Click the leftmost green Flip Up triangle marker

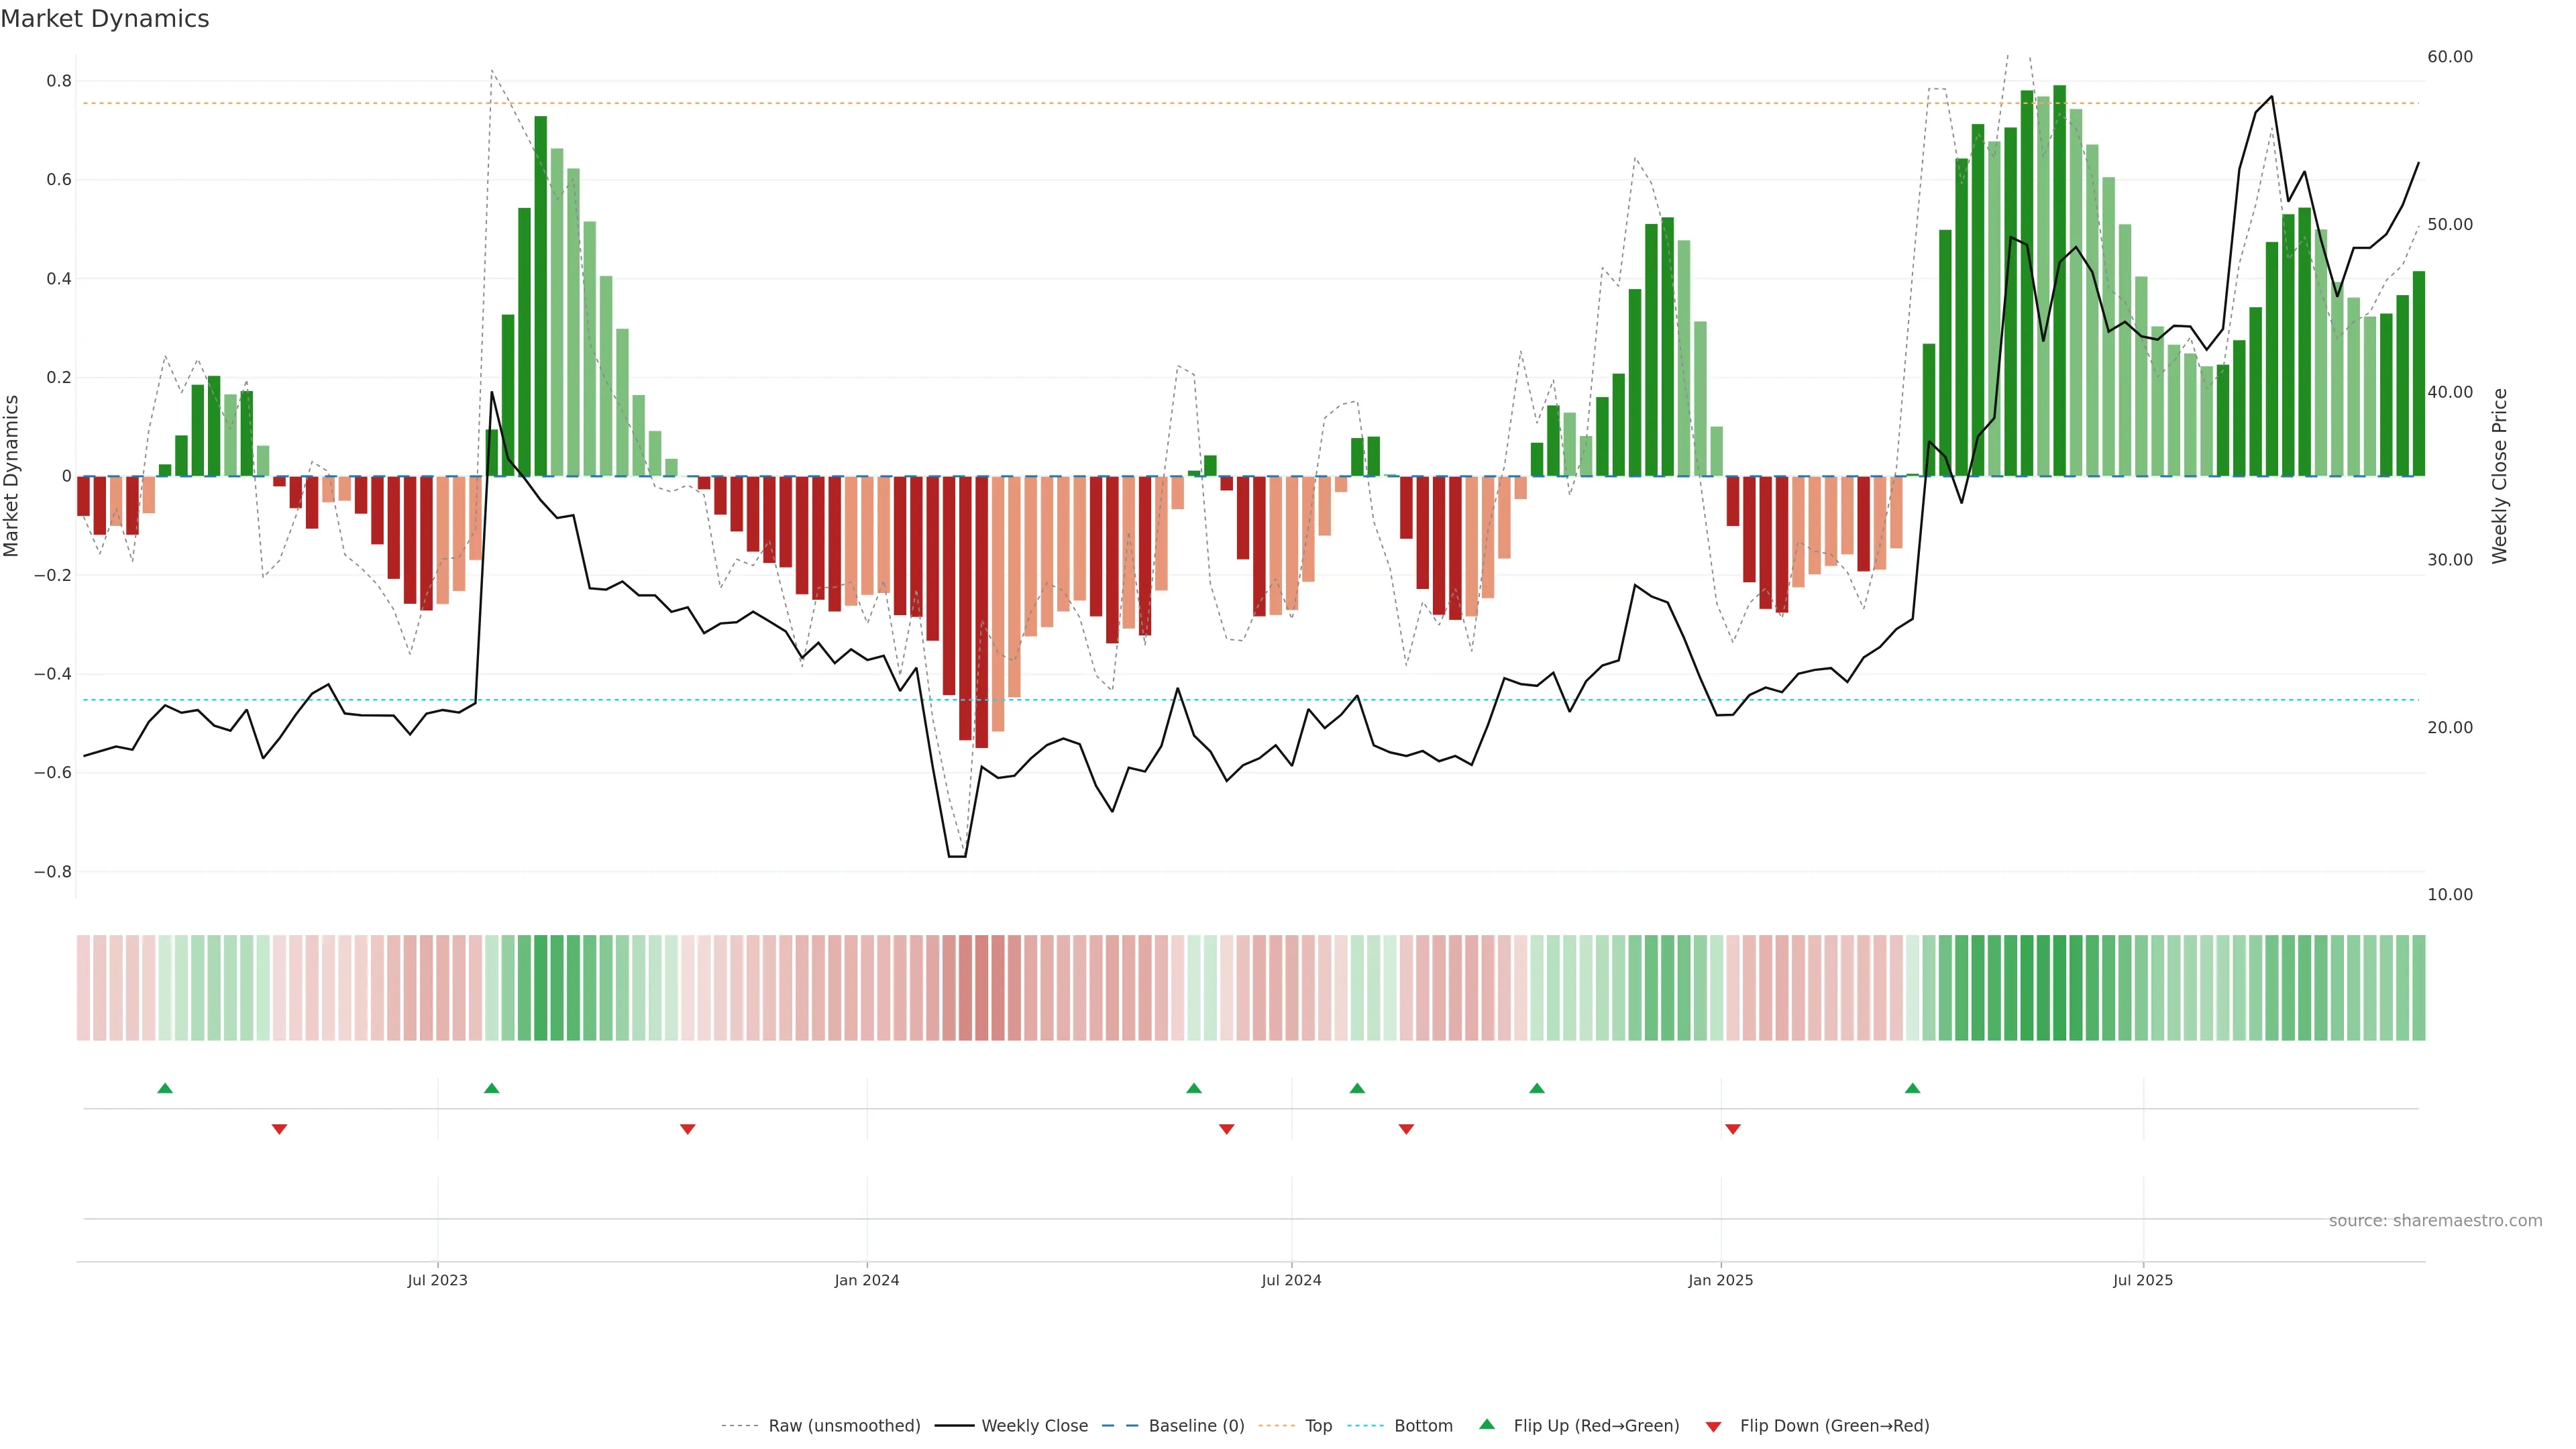coord(165,1088)
